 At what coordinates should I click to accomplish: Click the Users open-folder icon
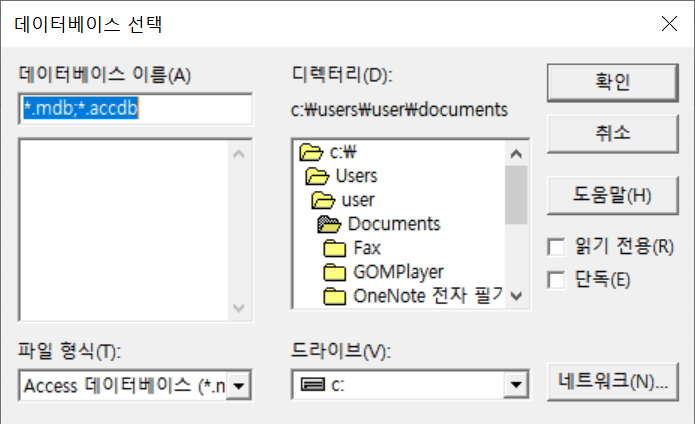[x=317, y=176]
